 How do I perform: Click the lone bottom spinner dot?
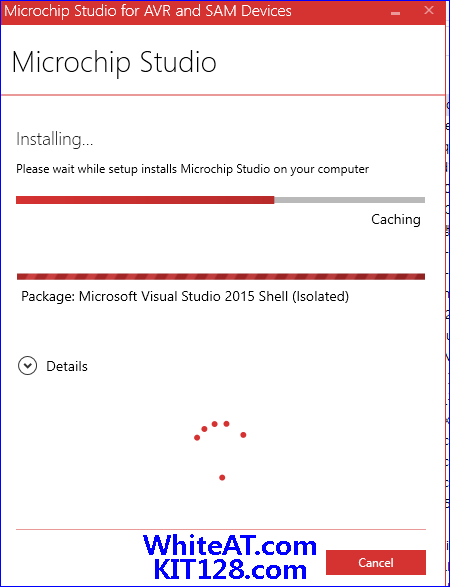[x=222, y=477]
